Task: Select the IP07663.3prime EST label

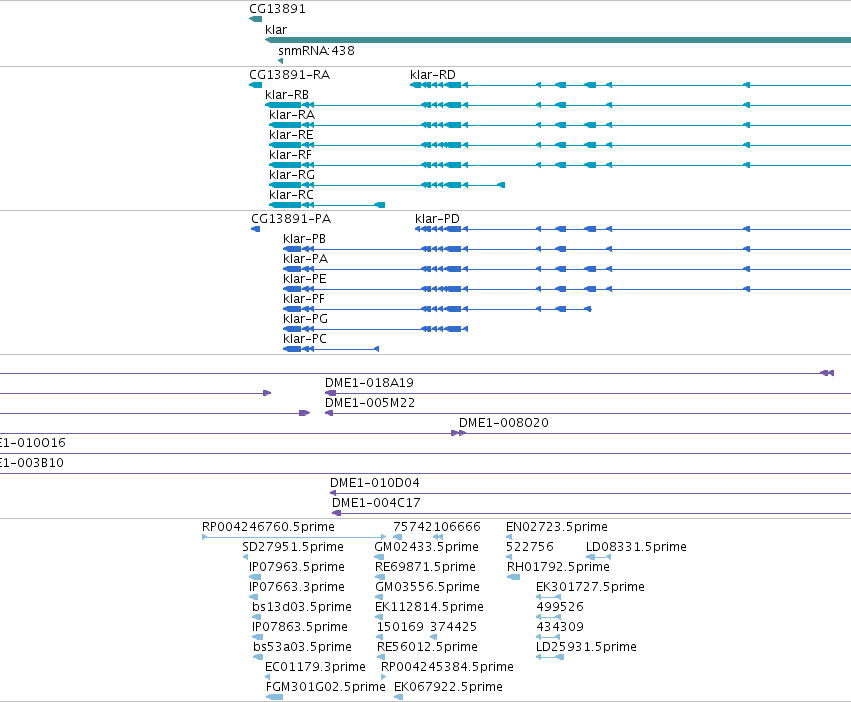Action: point(297,587)
